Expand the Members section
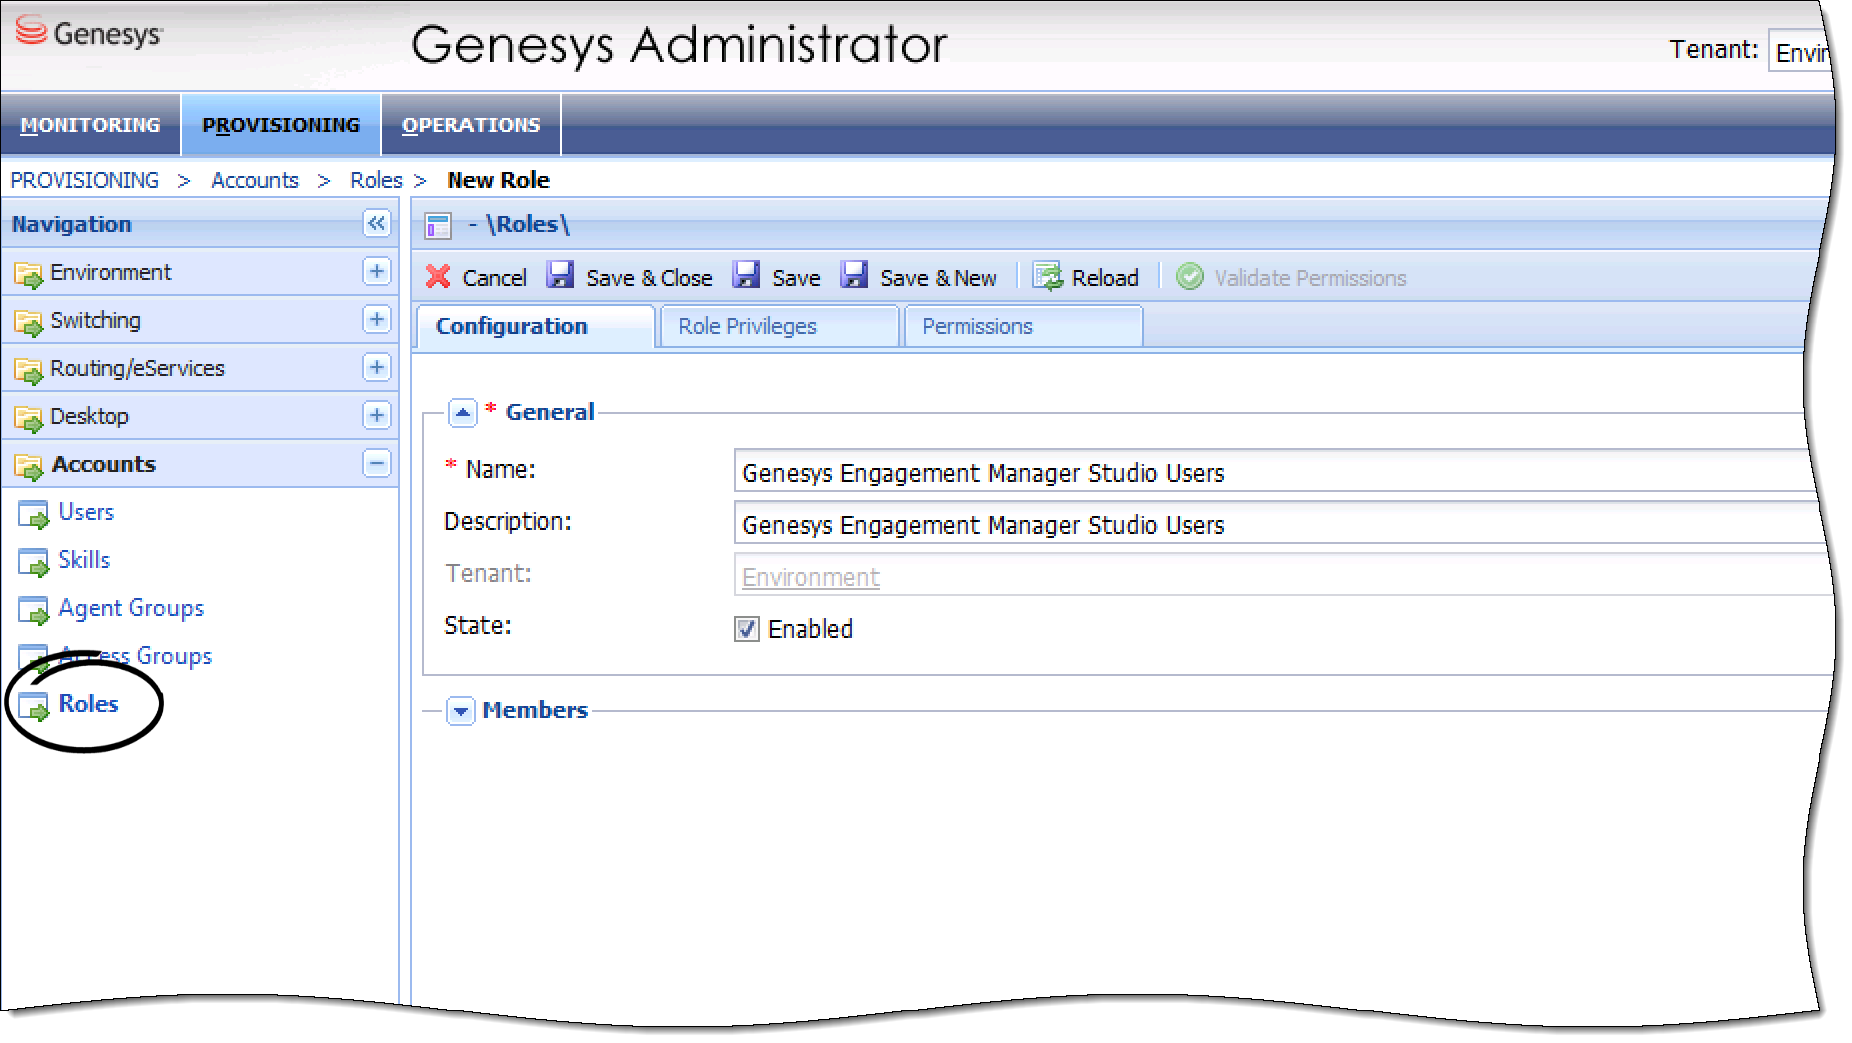 [x=460, y=711]
